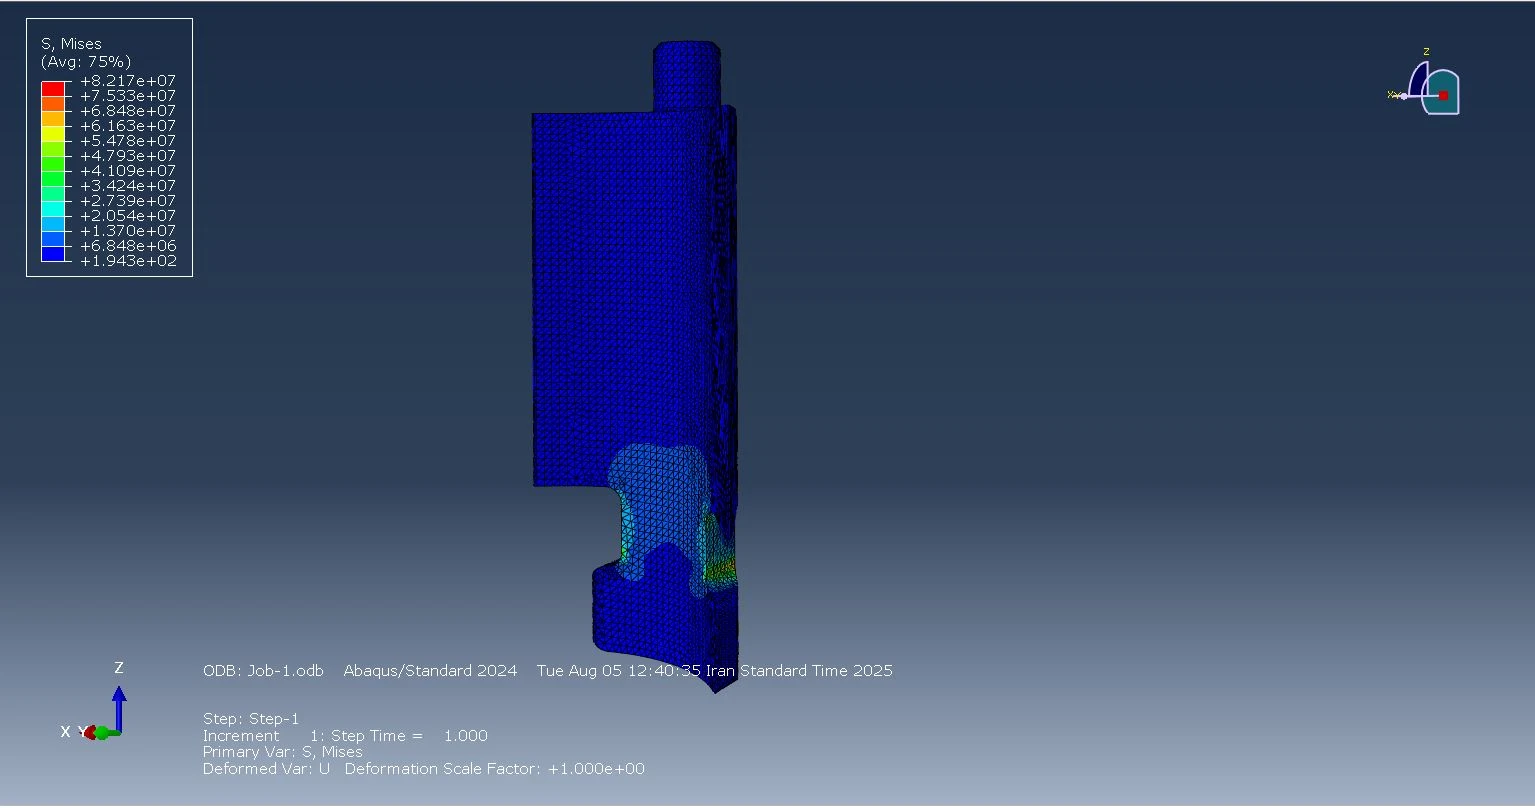1535x808 pixels.
Task: Click the Increment Step Time annotation line
Action: tap(345, 736)
